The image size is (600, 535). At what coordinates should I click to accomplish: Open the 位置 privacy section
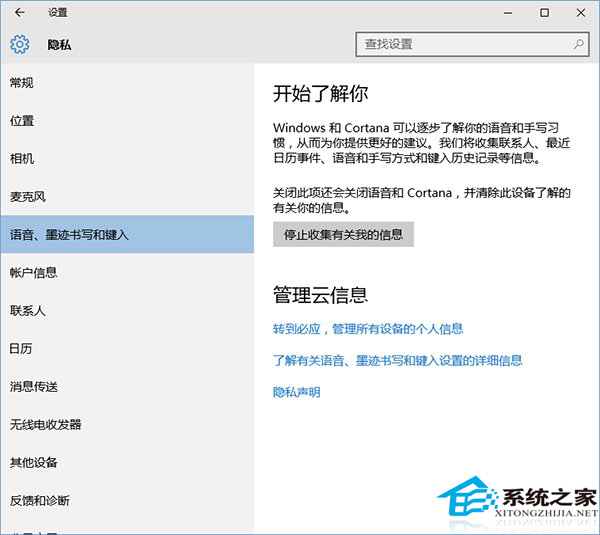coord(127,121)
